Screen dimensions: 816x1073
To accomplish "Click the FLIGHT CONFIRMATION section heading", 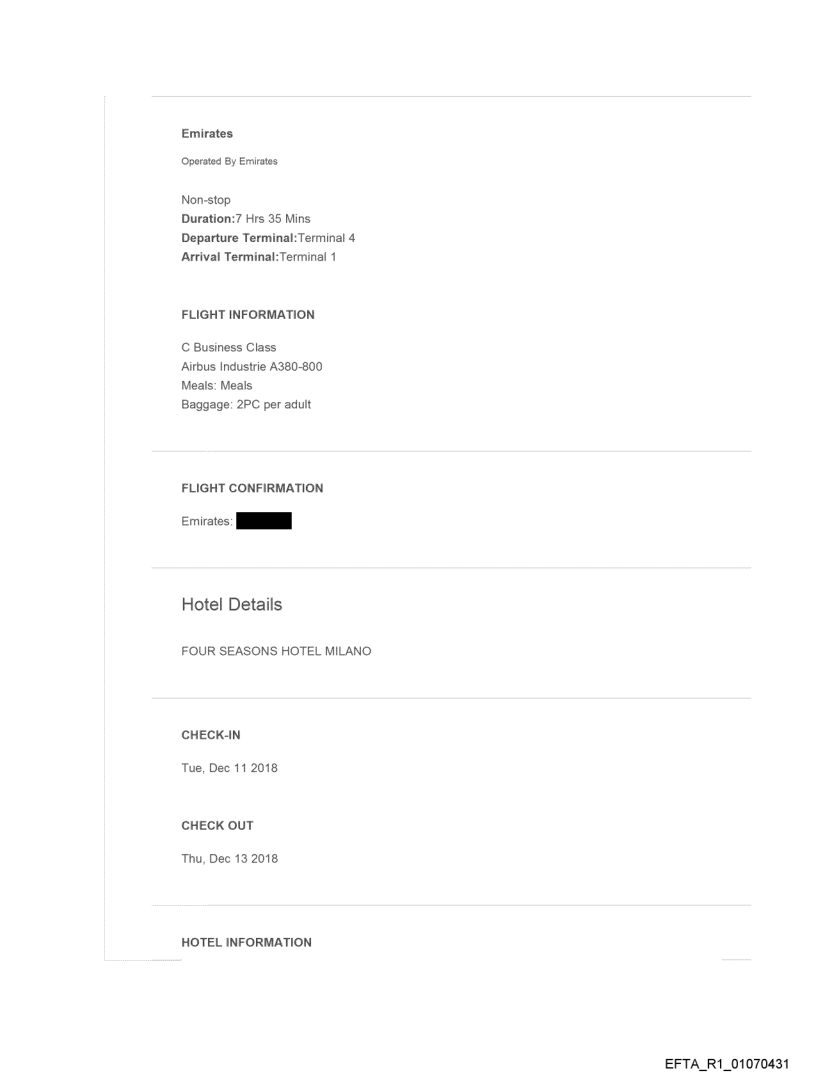I will 252,489.
